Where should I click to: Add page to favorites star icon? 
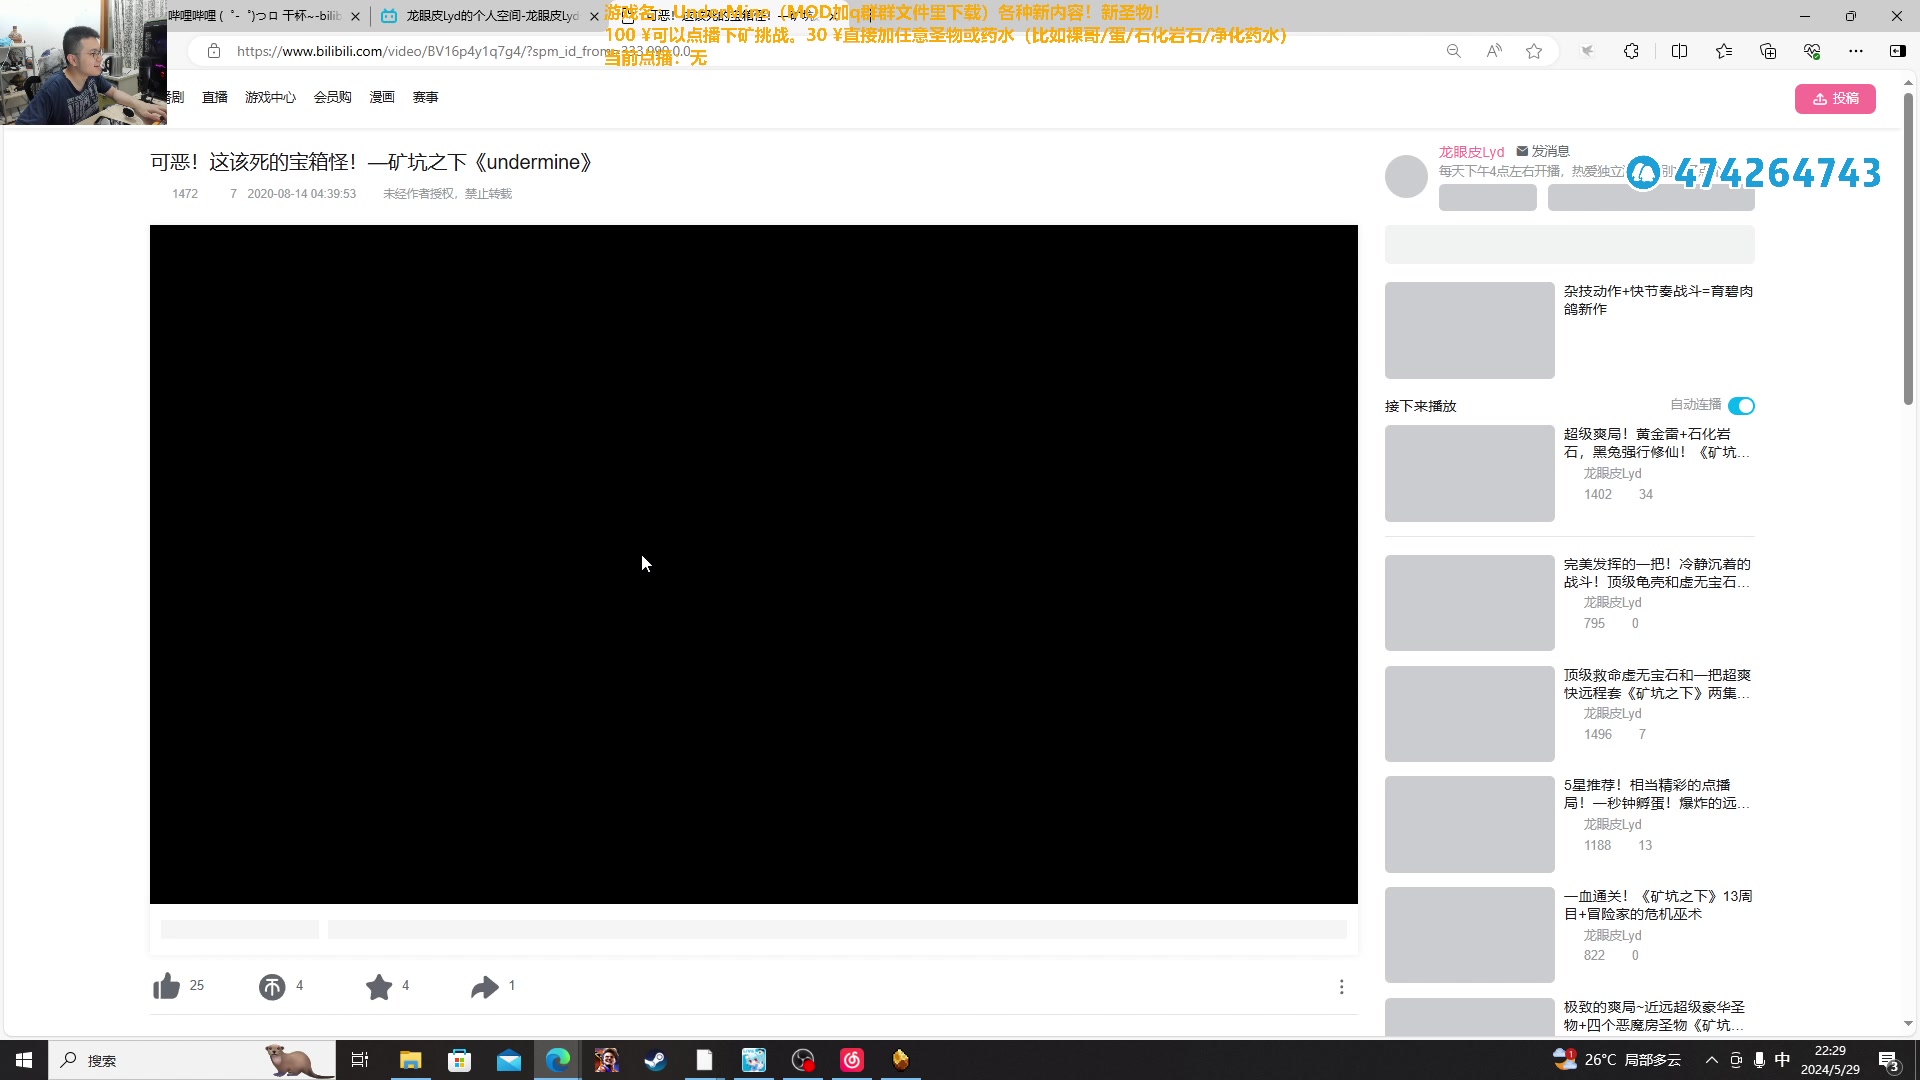(1534, 51)
